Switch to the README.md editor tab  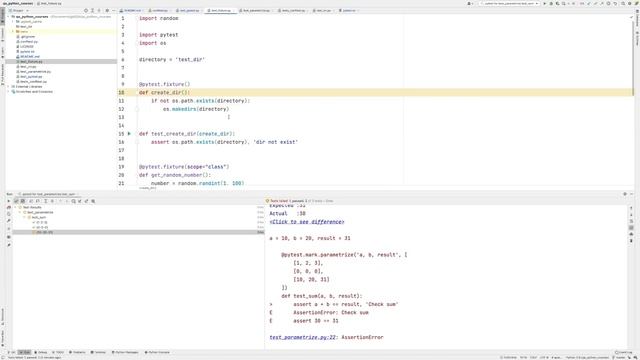131,10
